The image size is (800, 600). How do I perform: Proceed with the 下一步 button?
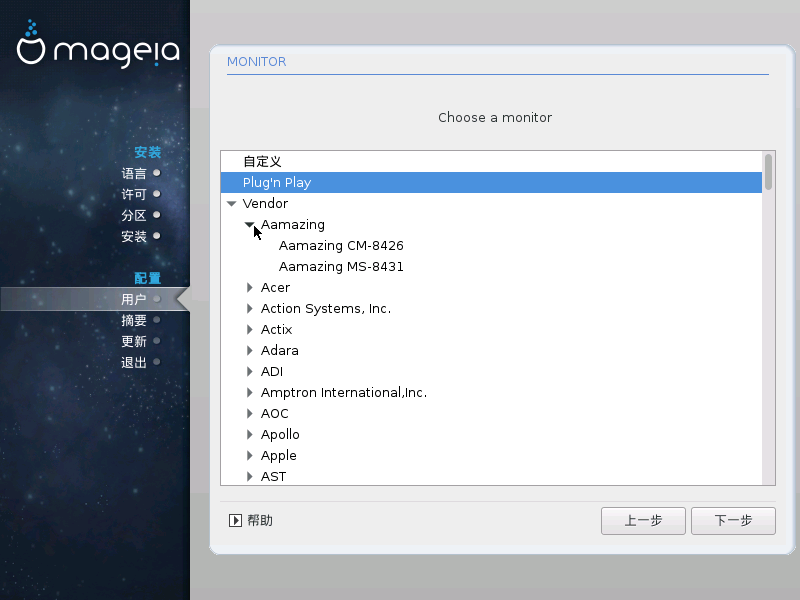click(x=733, y=521)
